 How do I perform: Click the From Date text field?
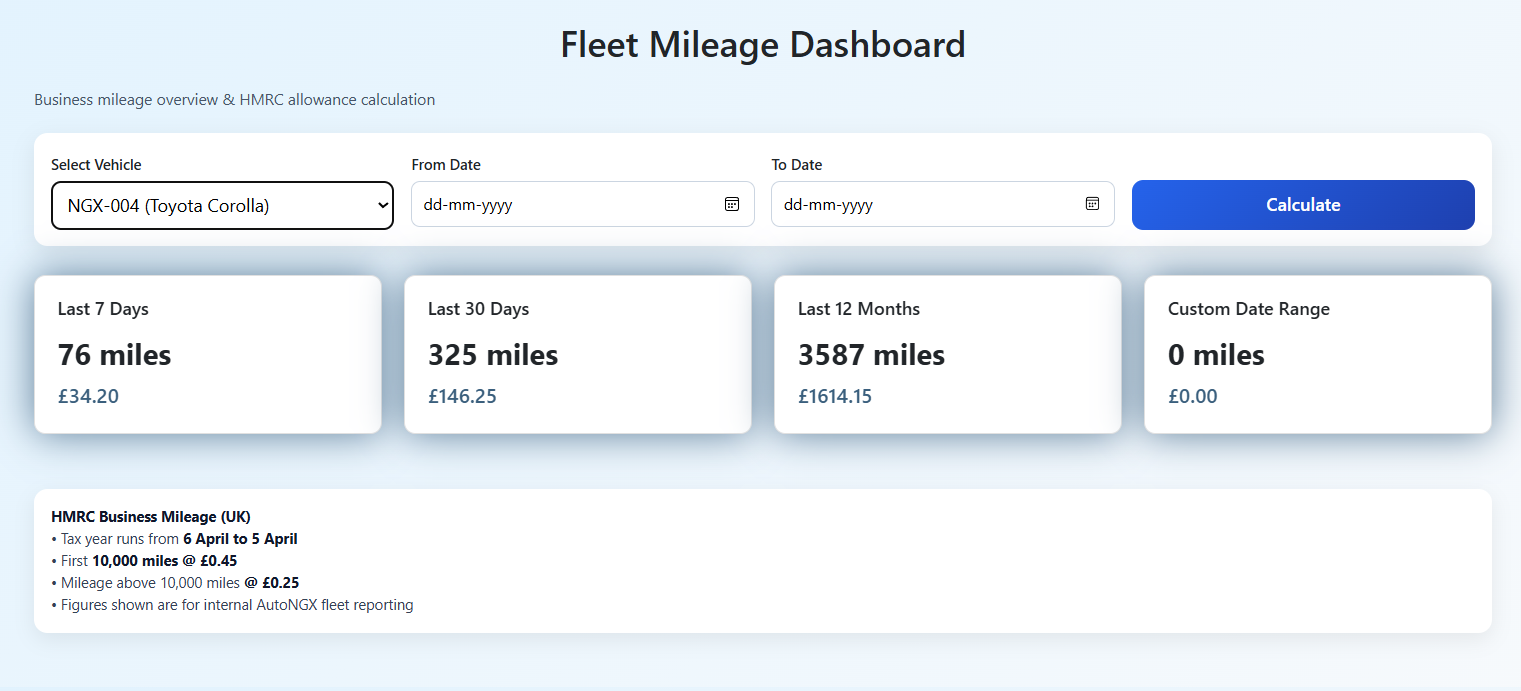click(x=560, y=204)
